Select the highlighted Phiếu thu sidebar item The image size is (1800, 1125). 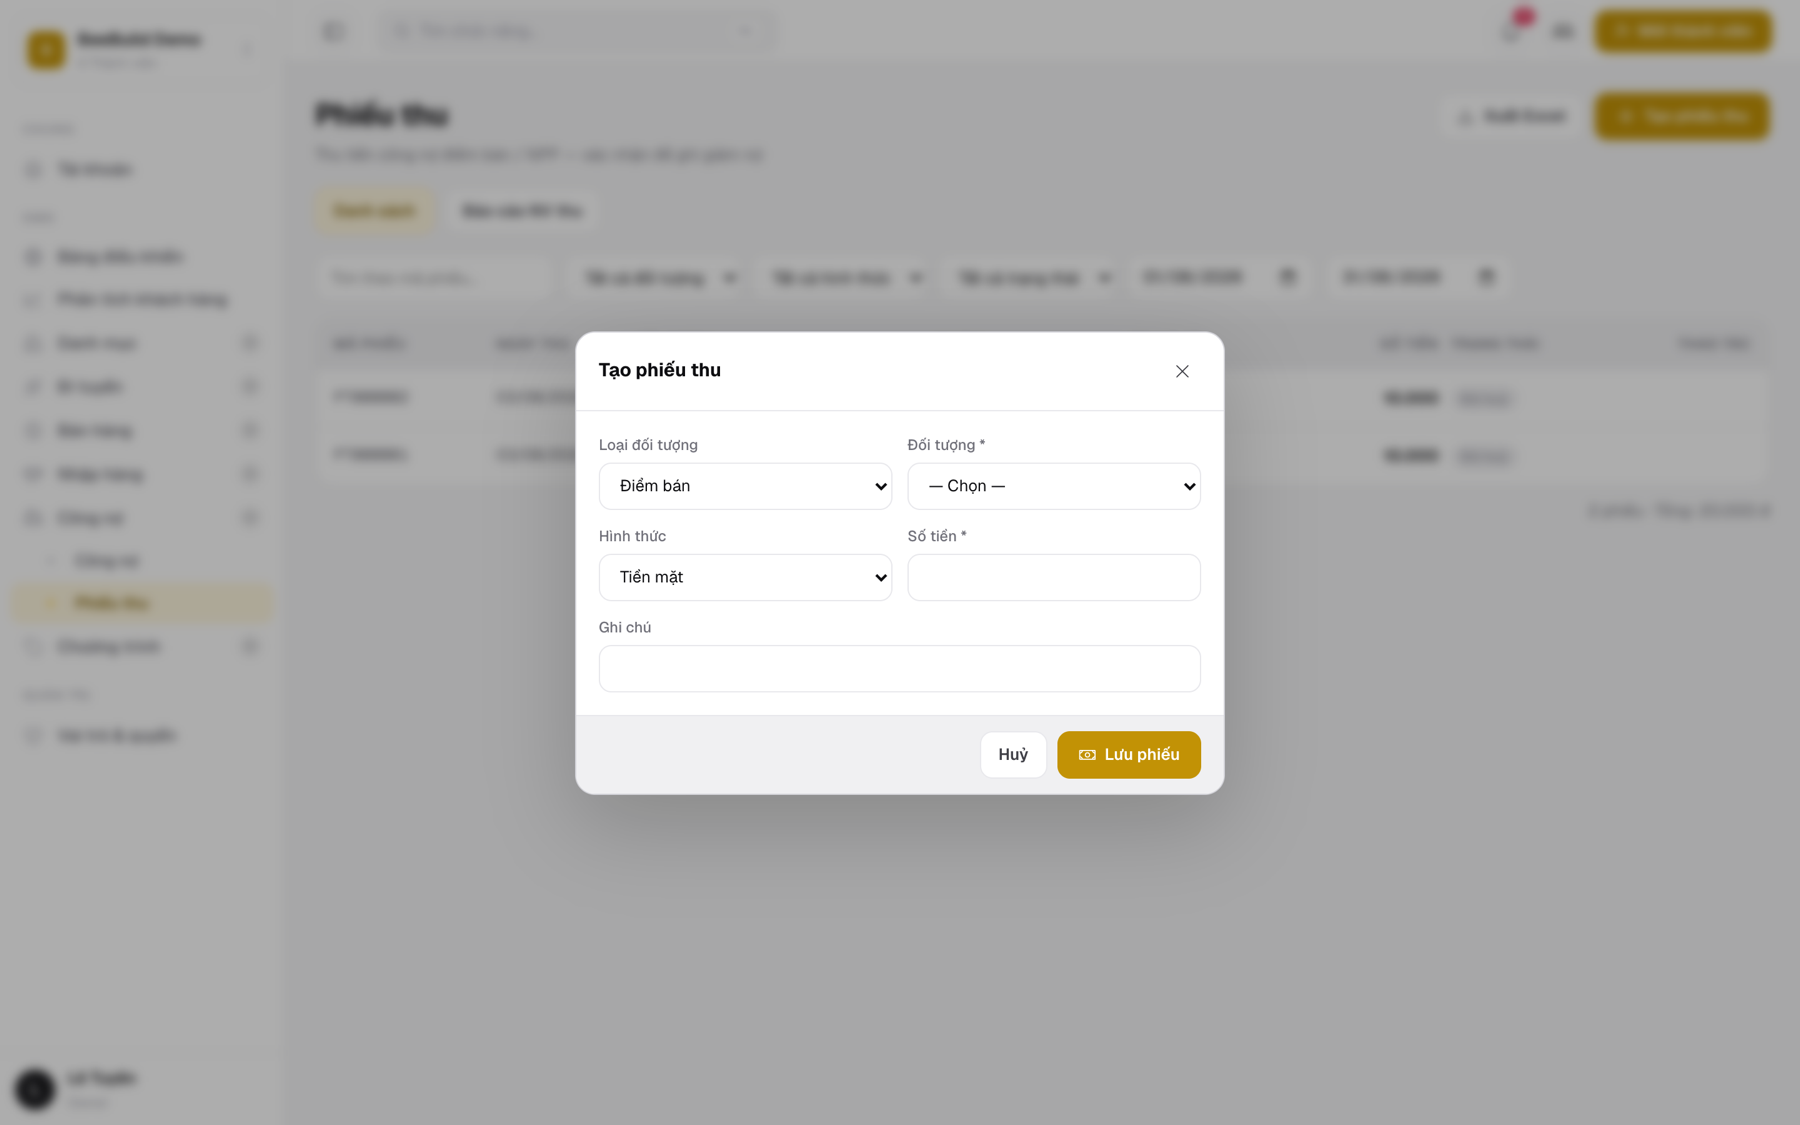[x=142, y=602]
